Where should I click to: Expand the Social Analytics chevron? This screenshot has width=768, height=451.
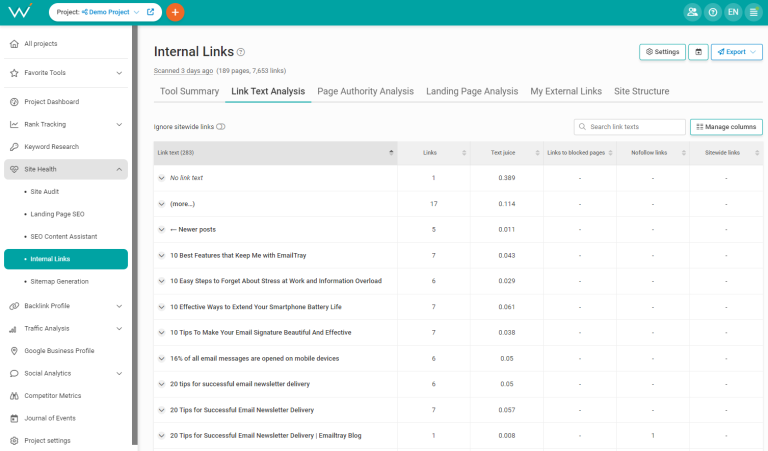(x=119, y=374)
